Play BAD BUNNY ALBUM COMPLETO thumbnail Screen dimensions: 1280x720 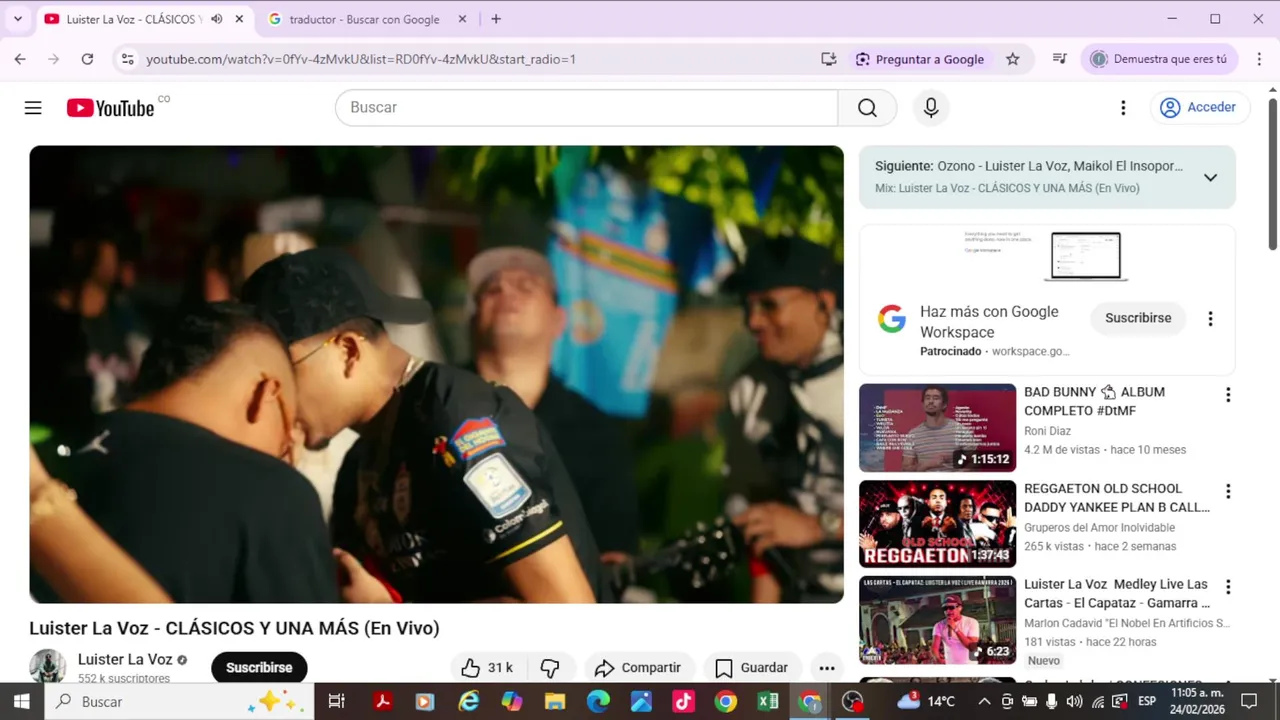click(937, 428)
